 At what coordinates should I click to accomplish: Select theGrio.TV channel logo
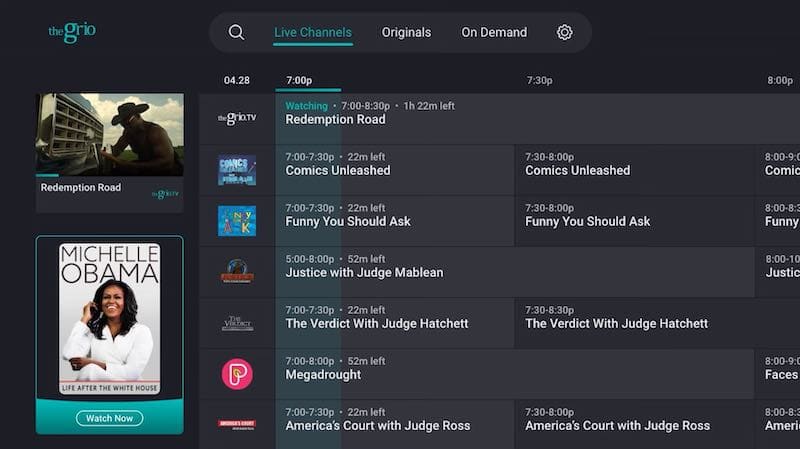(237, 118)
